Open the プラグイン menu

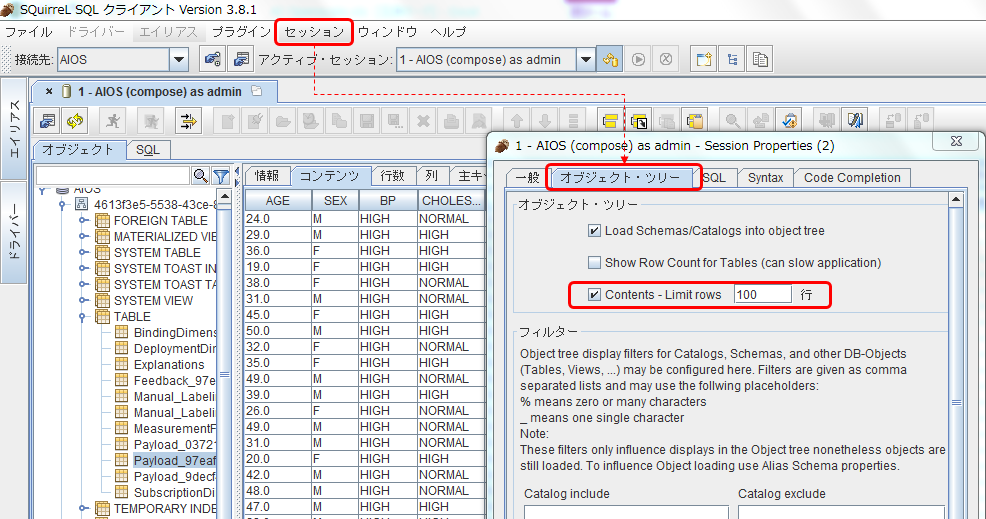point(240,31)
